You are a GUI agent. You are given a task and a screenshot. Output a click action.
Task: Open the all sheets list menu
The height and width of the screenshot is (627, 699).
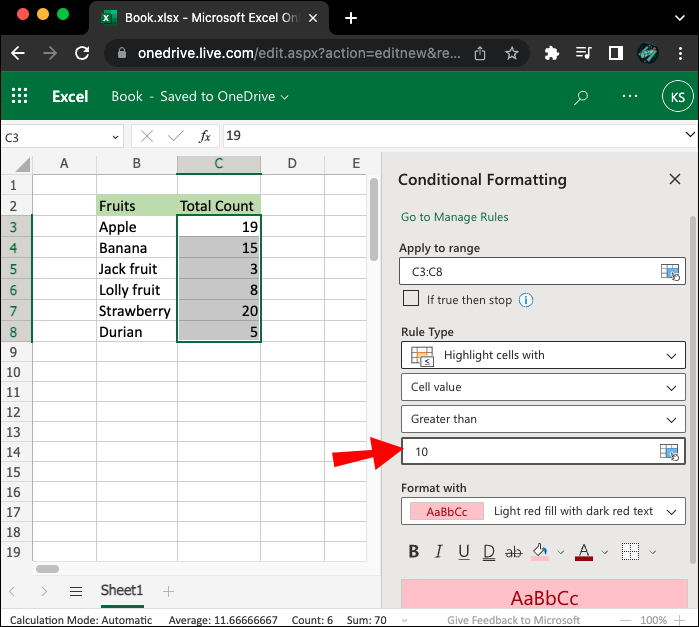(x=76, y=592)
